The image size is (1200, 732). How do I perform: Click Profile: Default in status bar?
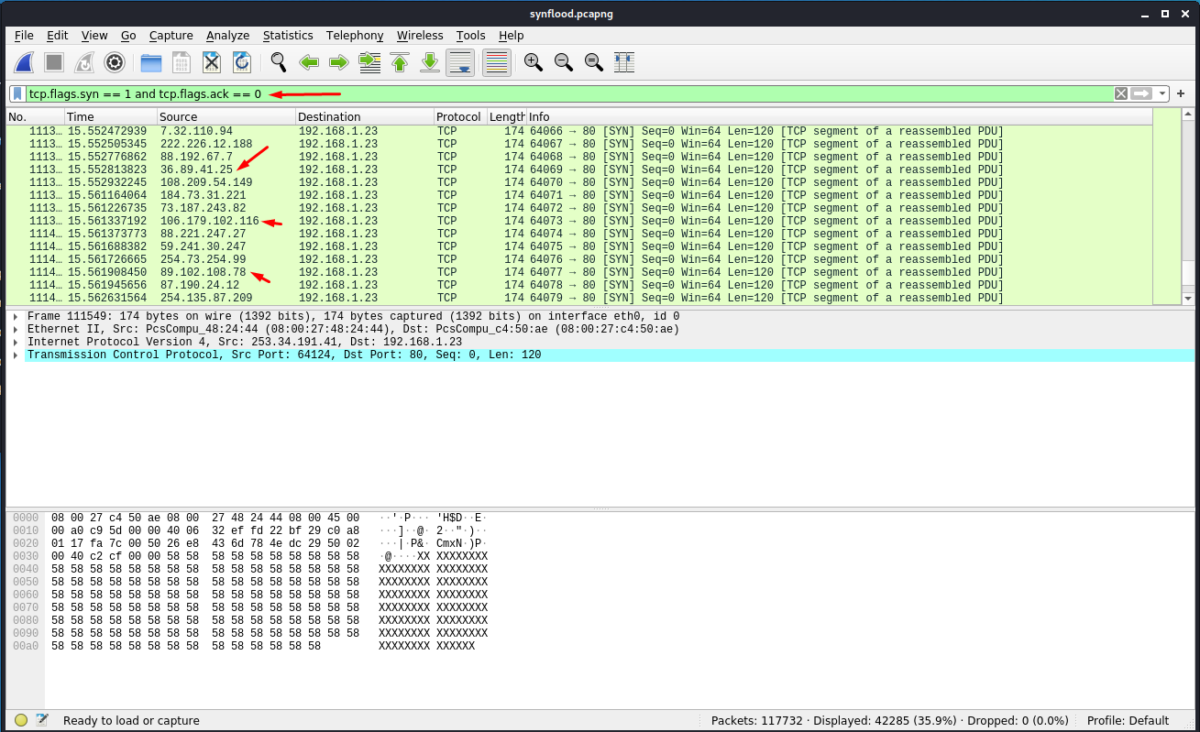tap(1128, 720)
